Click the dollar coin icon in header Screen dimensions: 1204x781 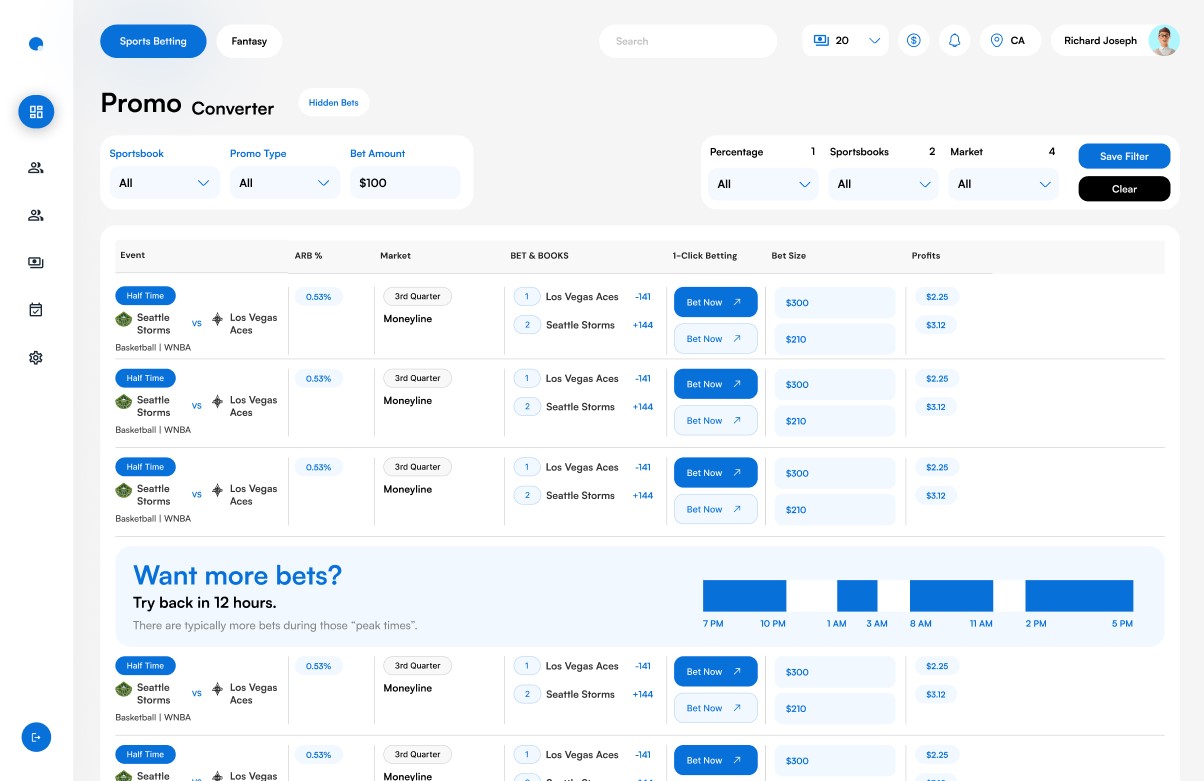click(913, 41)
